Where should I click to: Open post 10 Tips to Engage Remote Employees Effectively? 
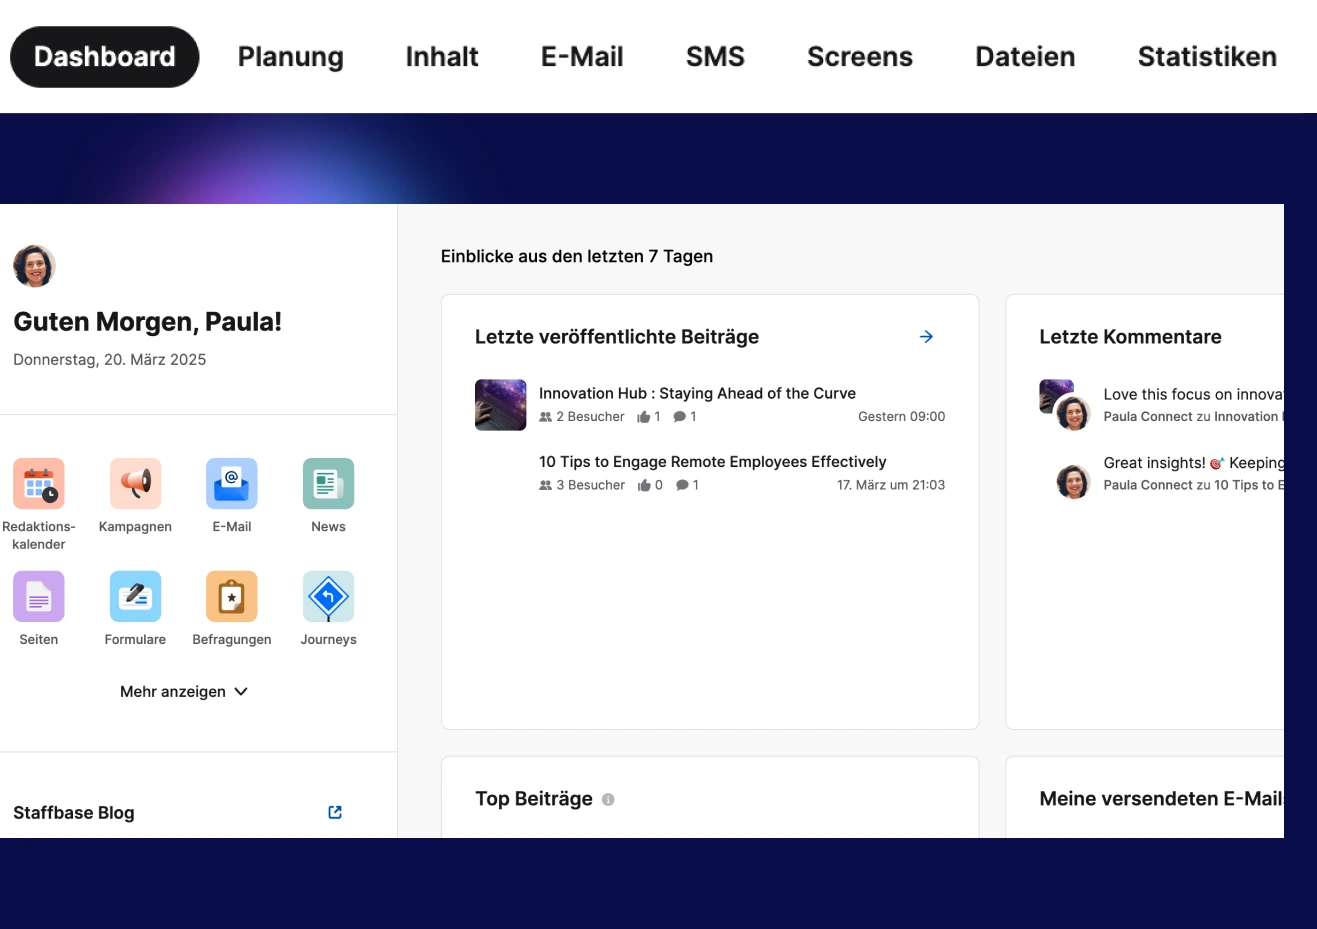click(713, 462)
